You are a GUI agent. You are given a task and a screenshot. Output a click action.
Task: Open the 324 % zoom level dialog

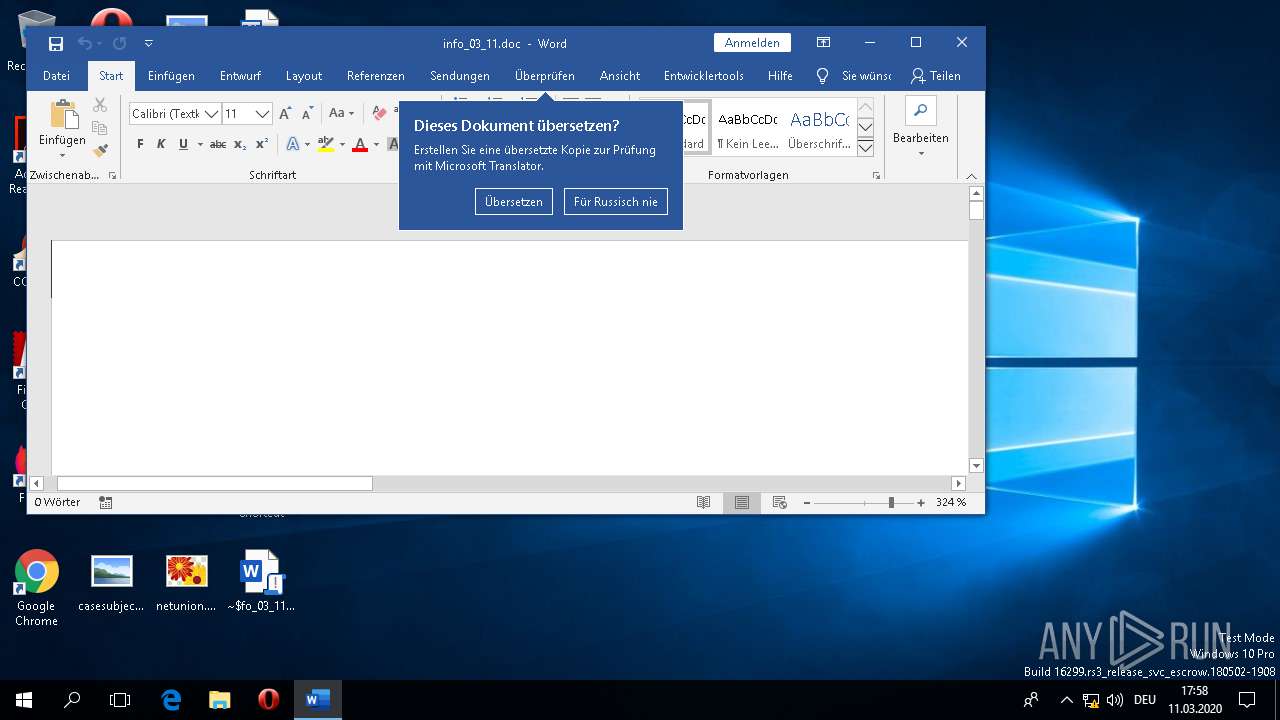(951, 502)
